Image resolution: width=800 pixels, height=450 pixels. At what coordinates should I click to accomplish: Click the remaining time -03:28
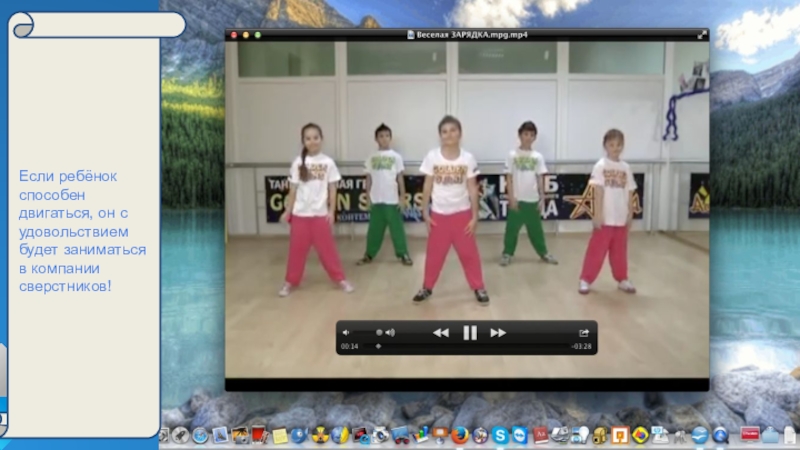point(582,346)
